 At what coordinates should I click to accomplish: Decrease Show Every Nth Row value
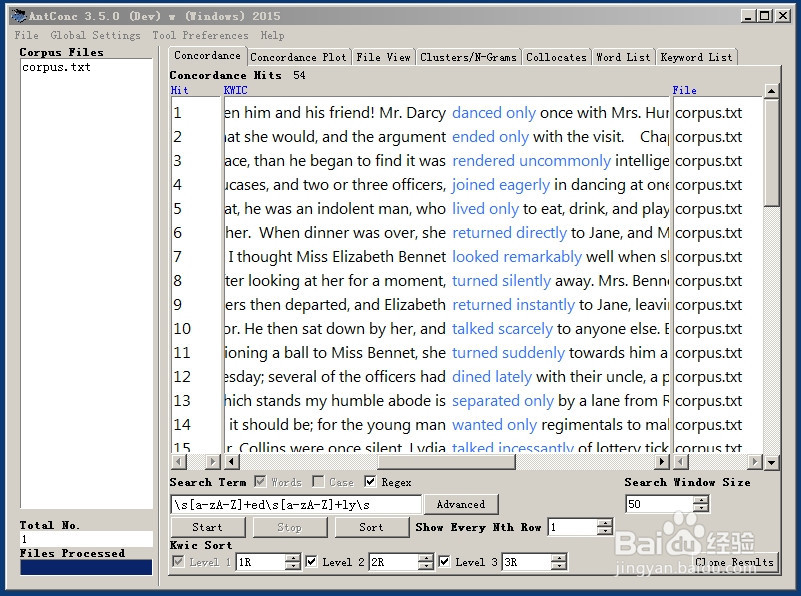[x=604, y=532]
